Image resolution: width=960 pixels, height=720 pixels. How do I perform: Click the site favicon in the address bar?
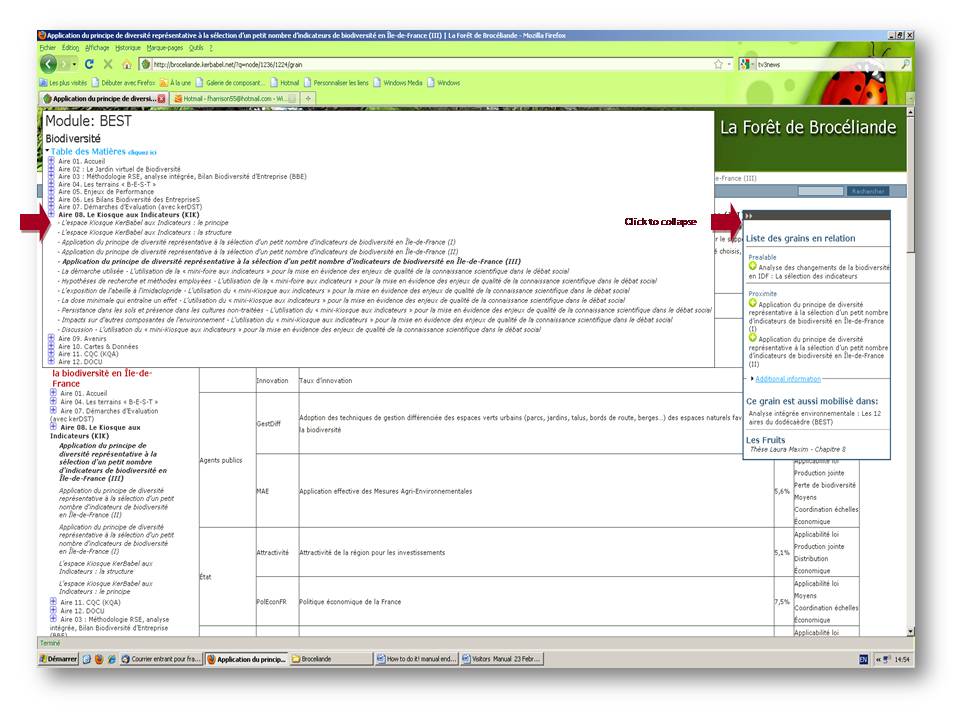point(146,64)
